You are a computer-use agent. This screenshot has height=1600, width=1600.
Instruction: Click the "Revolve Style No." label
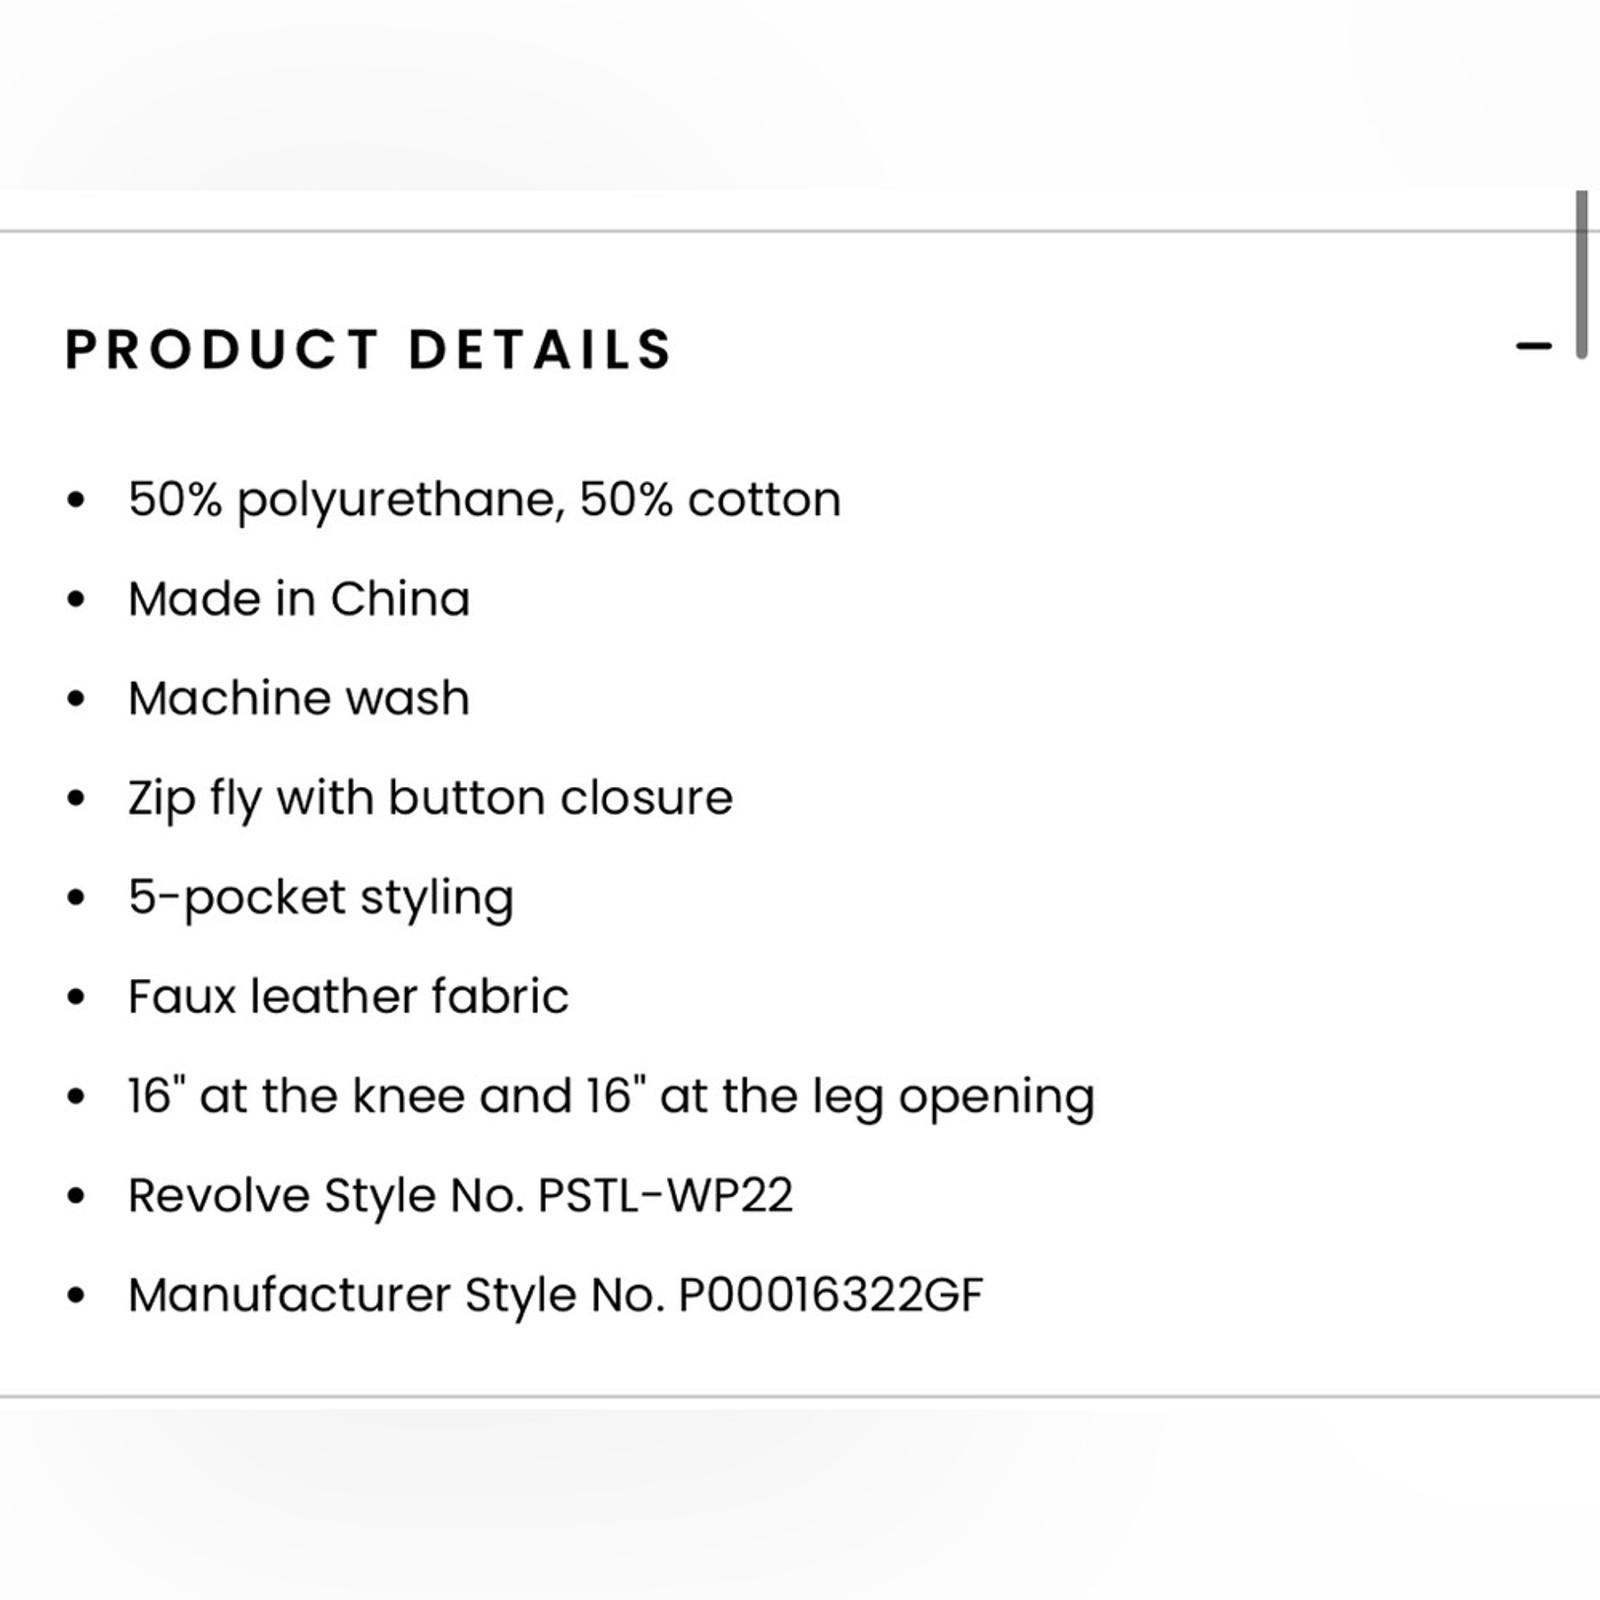click(326, 1196)
